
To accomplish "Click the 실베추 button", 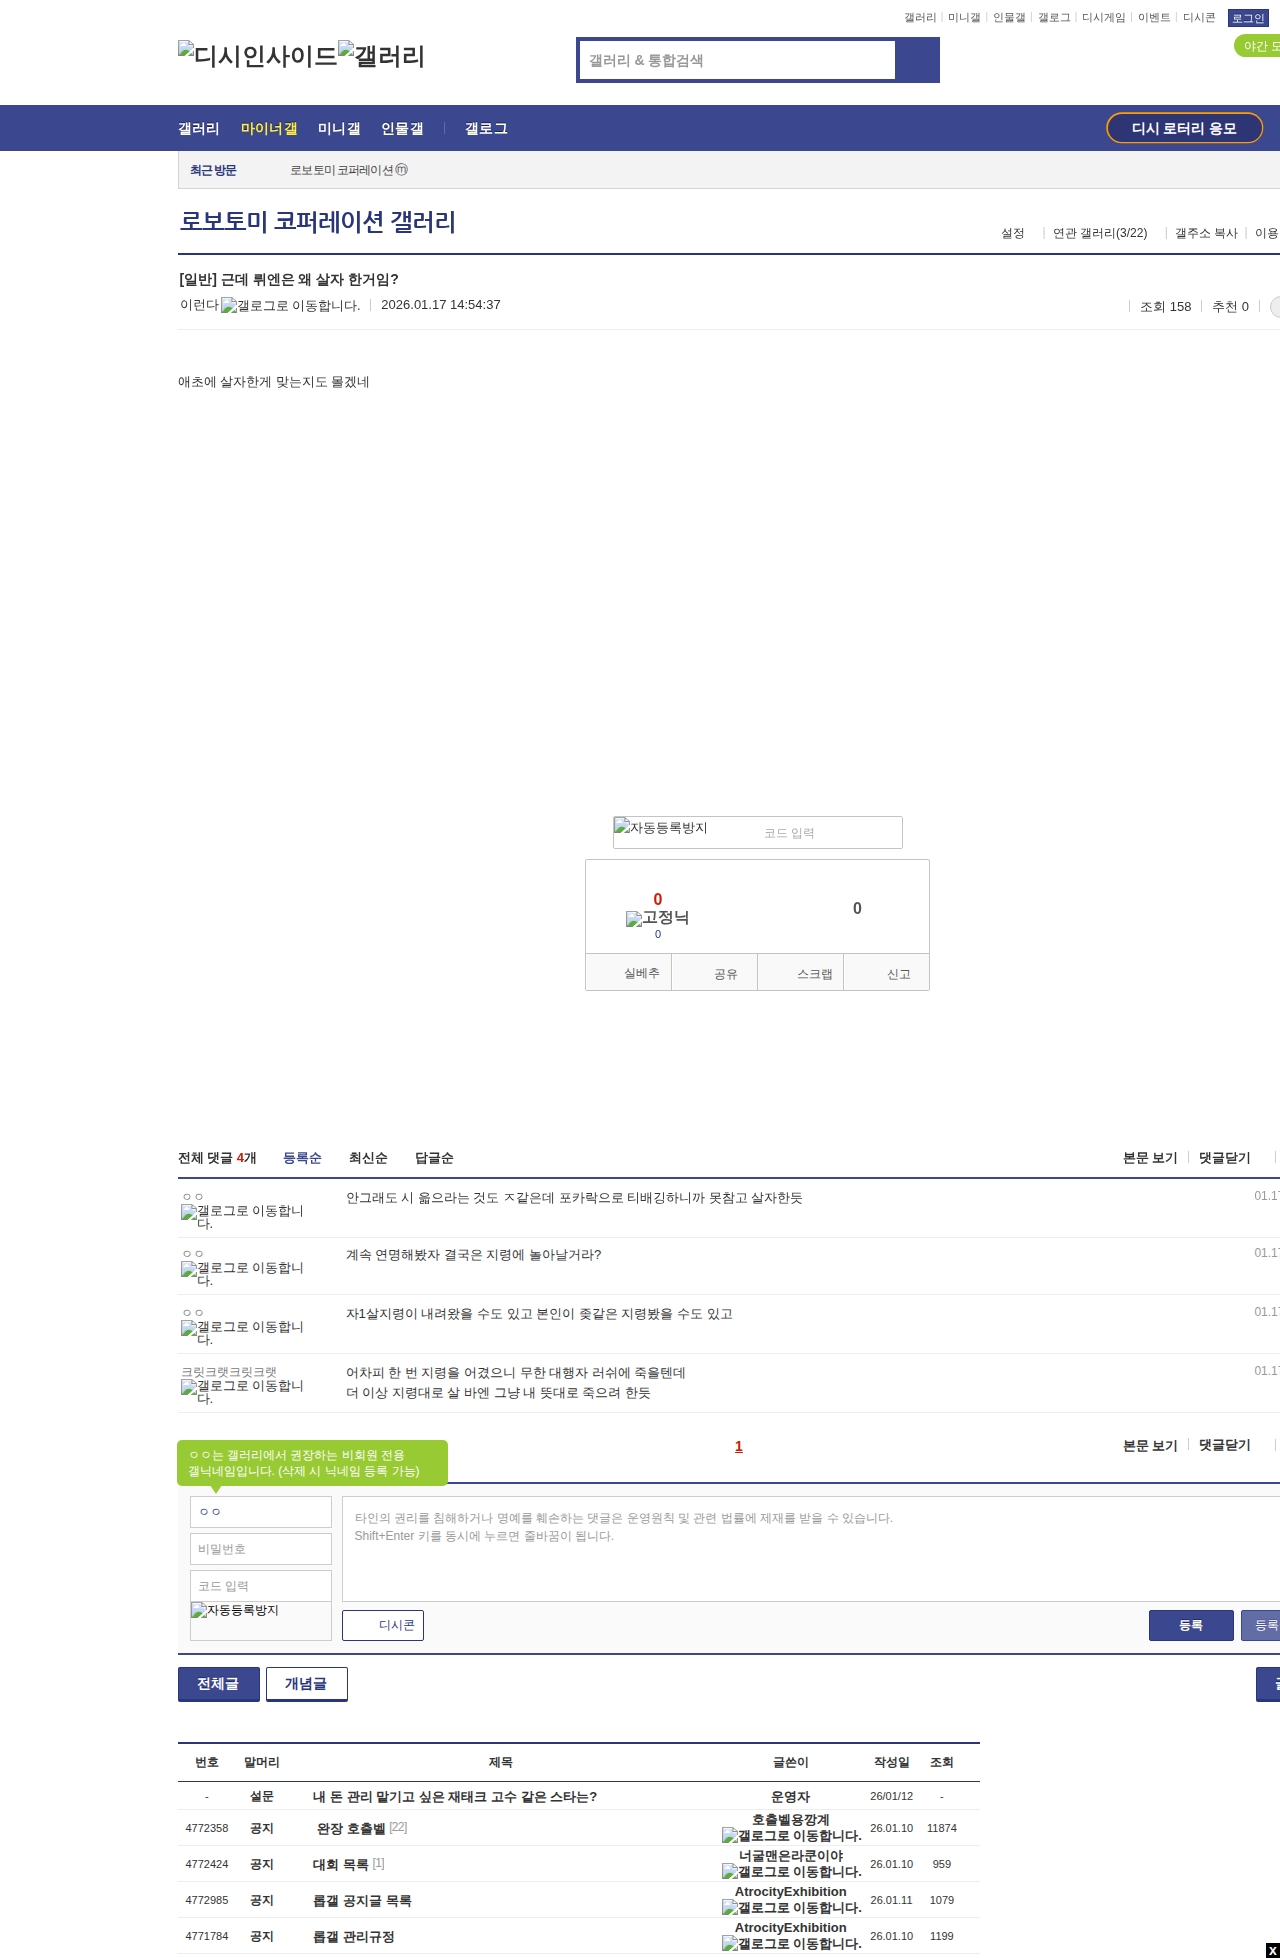I will (x=628, y=973).
